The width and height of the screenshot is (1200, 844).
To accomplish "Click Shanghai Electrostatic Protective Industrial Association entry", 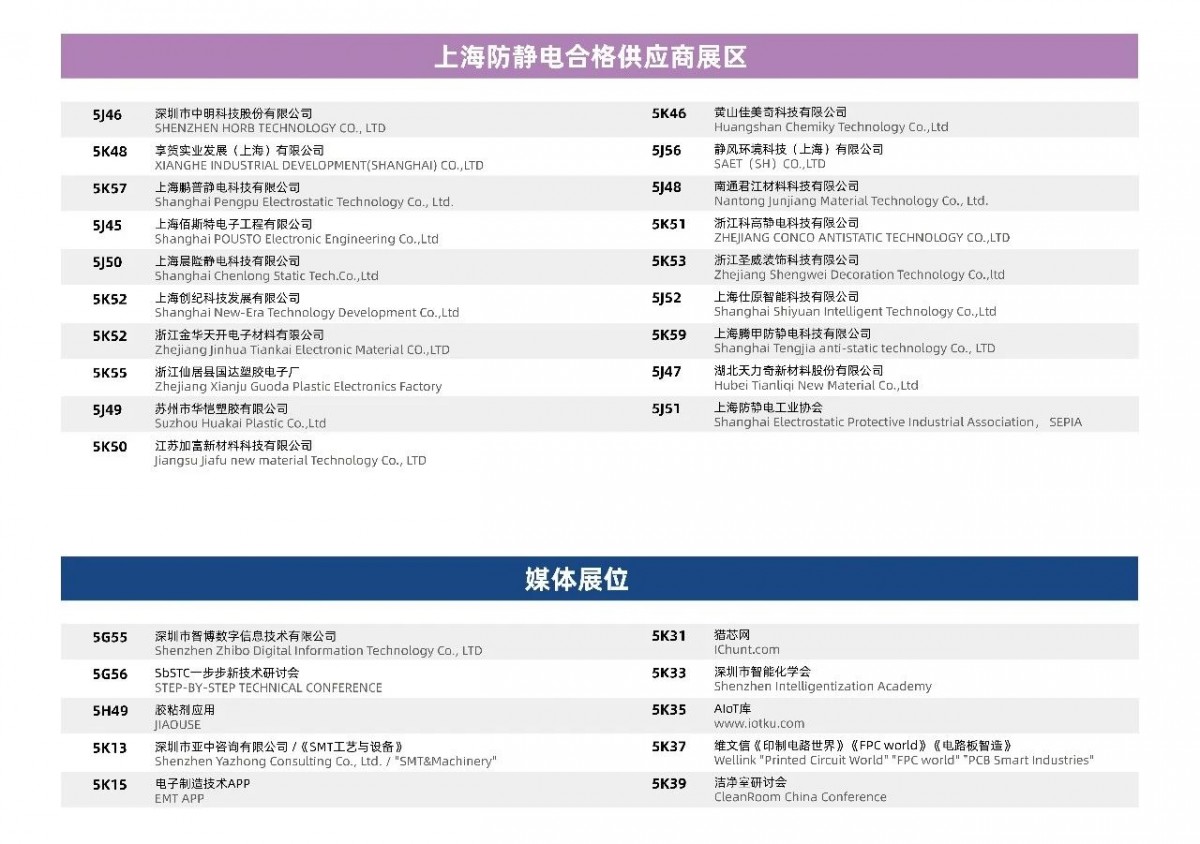I will point(897,422).
